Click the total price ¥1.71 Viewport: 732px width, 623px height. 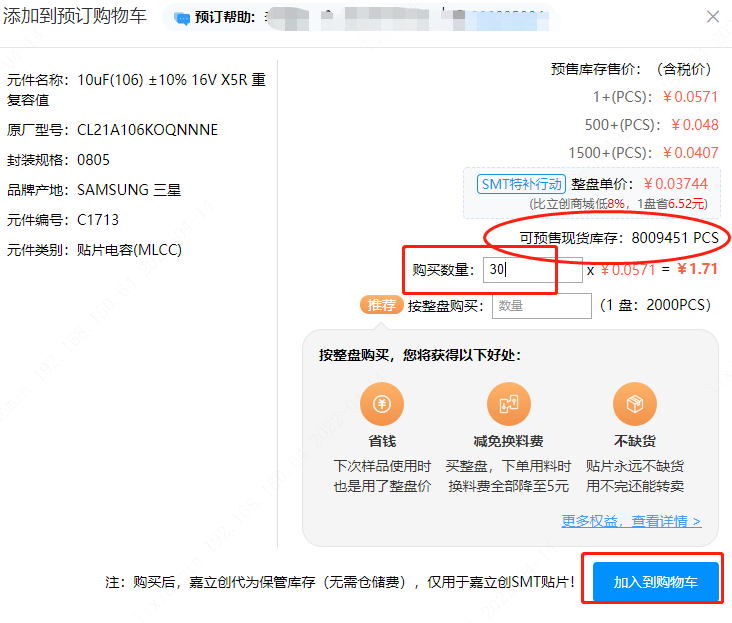click(697, 270)
